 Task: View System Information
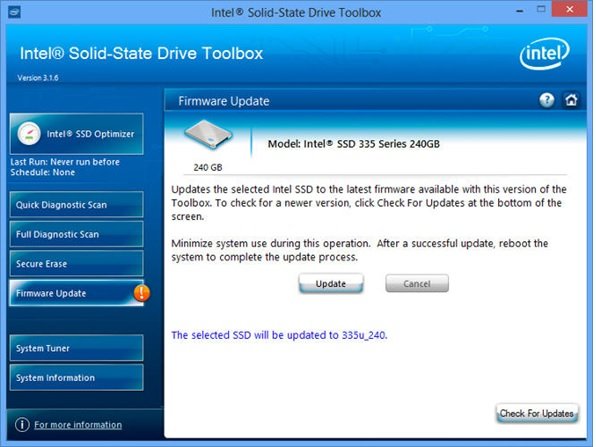pos(76,377)
